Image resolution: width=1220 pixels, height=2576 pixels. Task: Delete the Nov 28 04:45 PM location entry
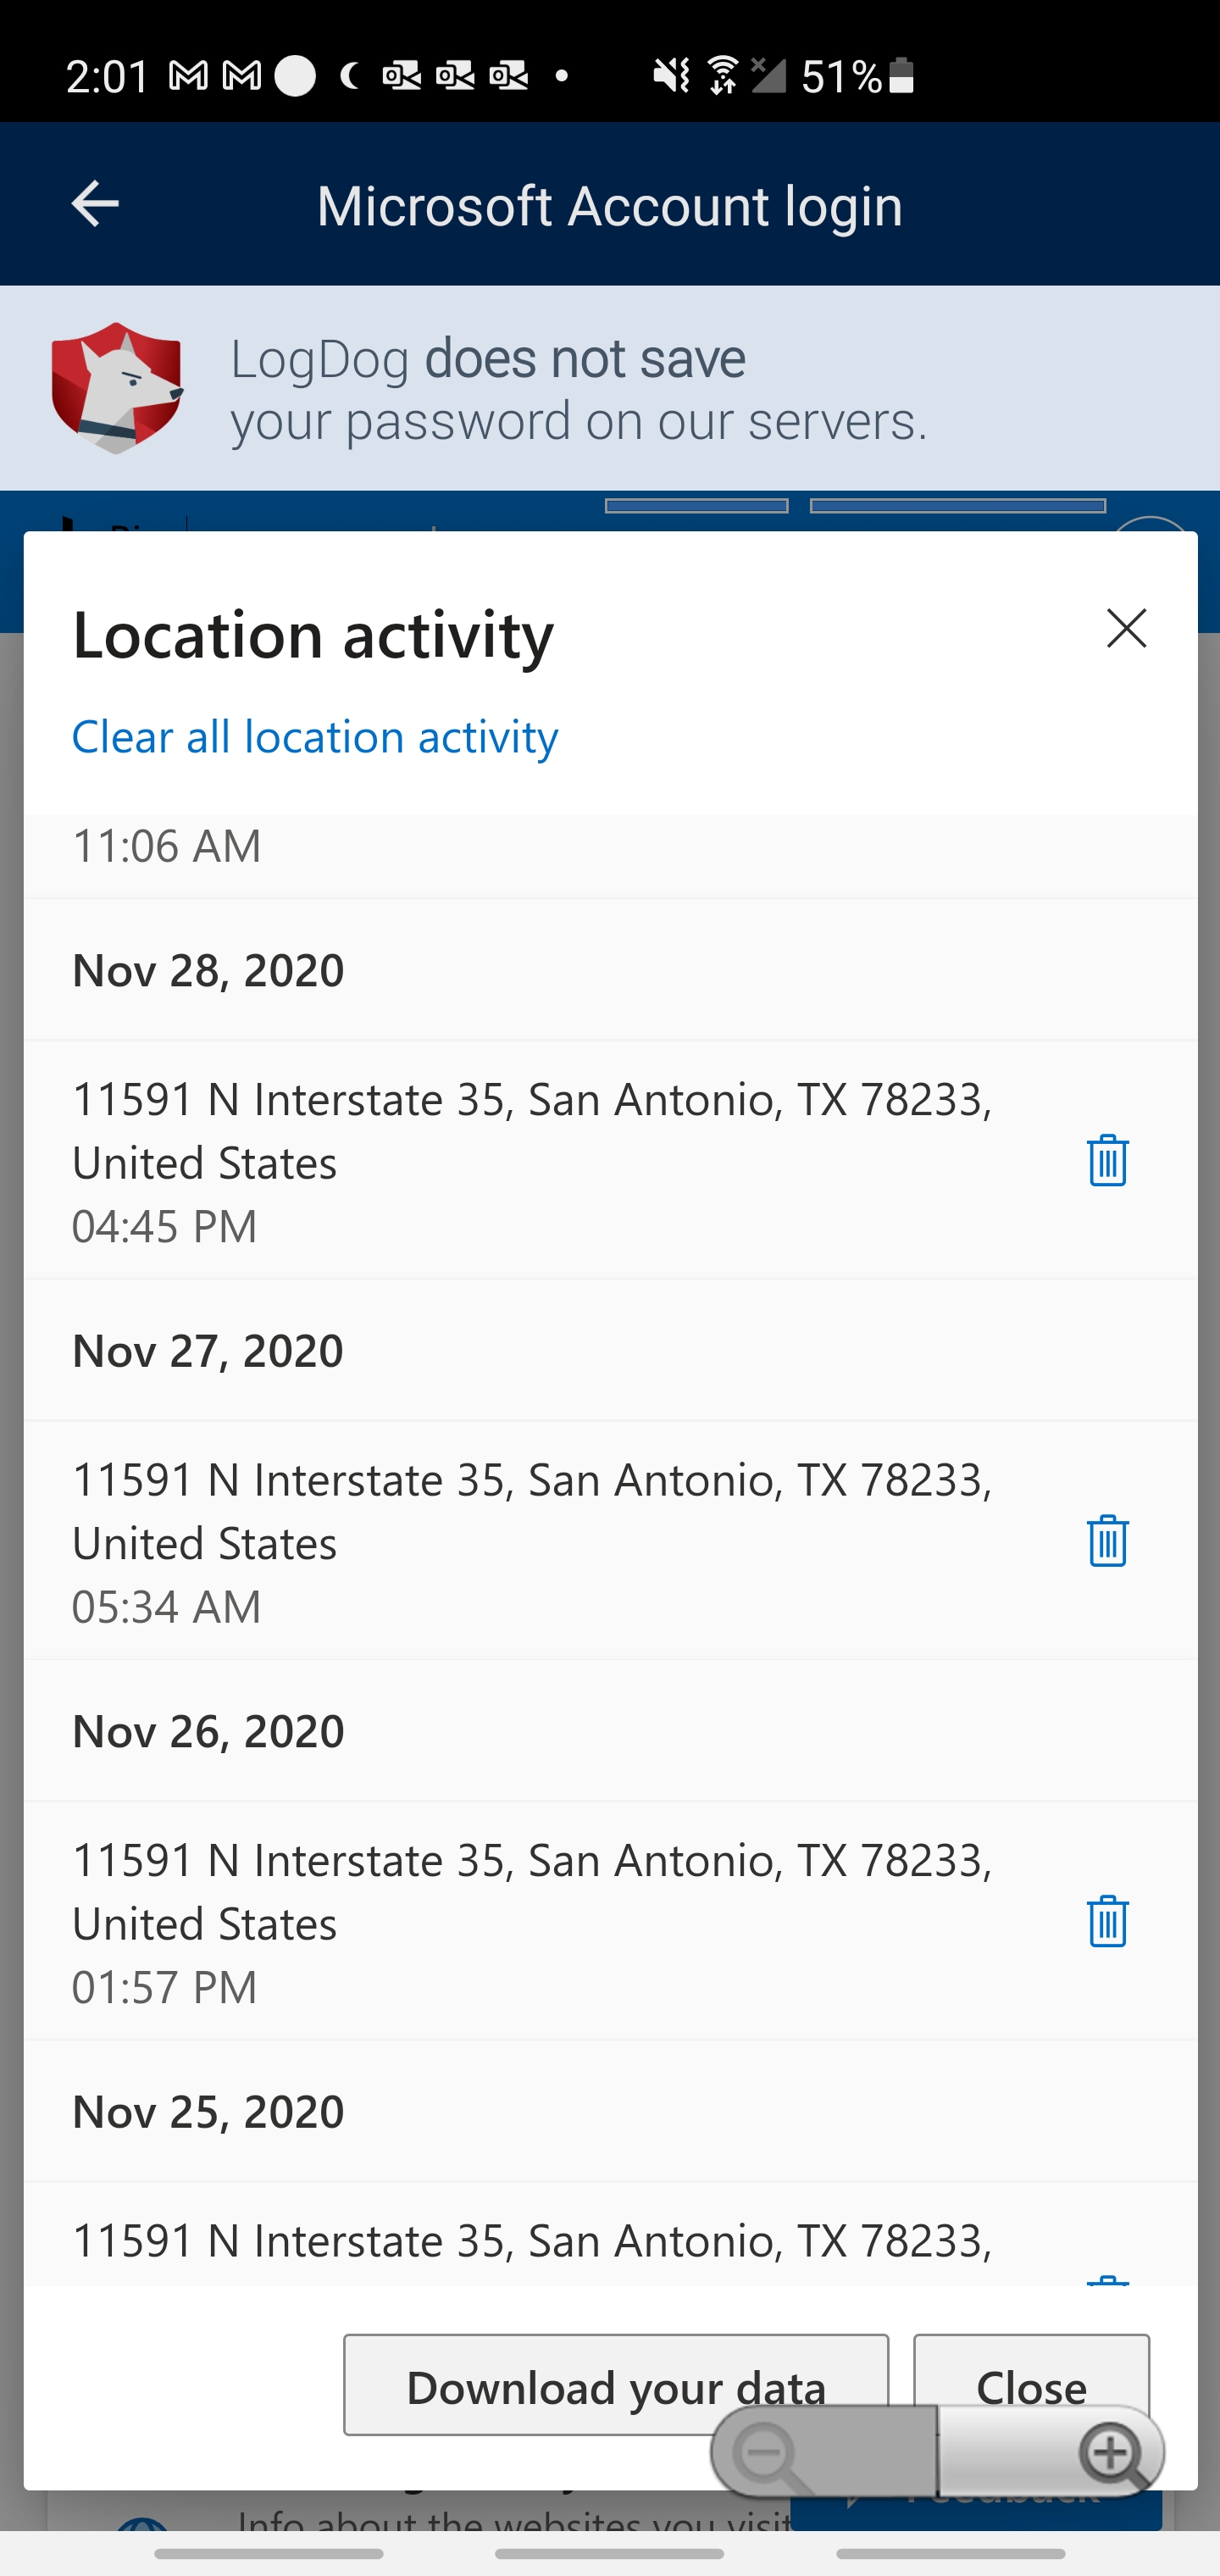click(x=1107, y=1160)
